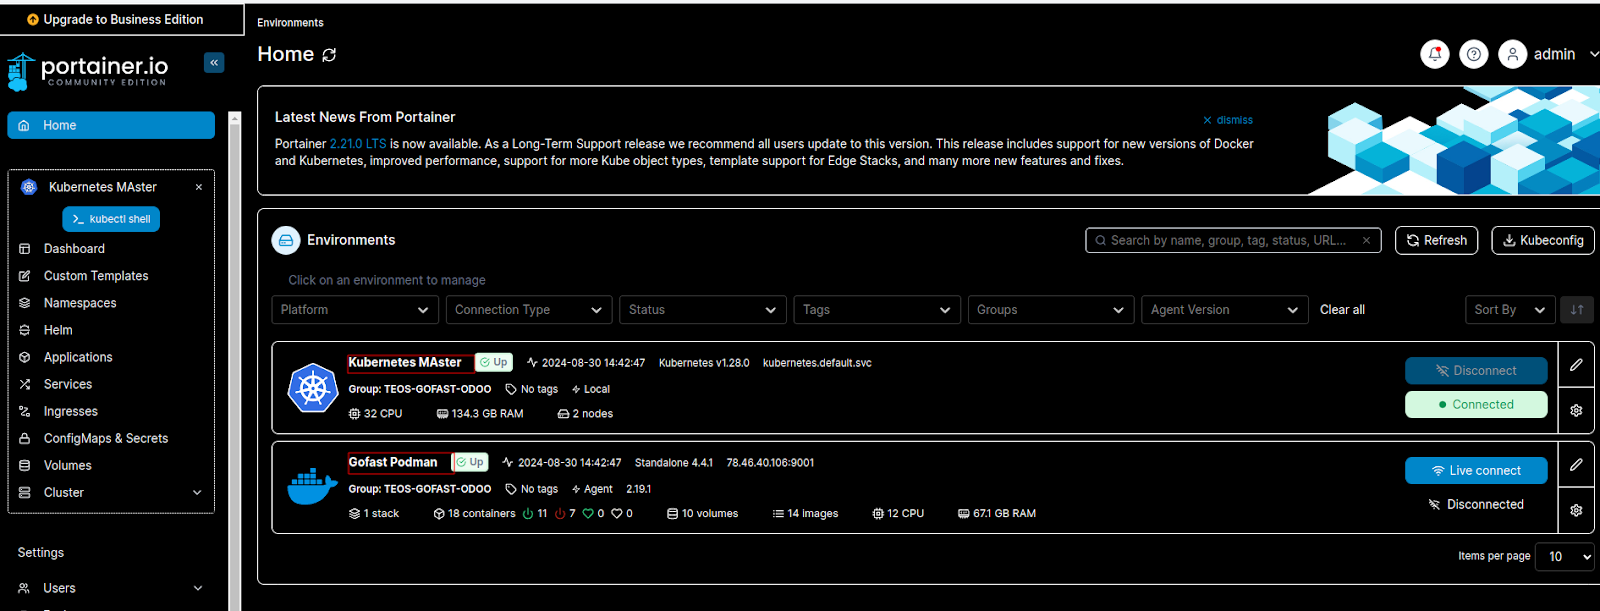
Task: Open the Home menu item
Action: (111, 125)
